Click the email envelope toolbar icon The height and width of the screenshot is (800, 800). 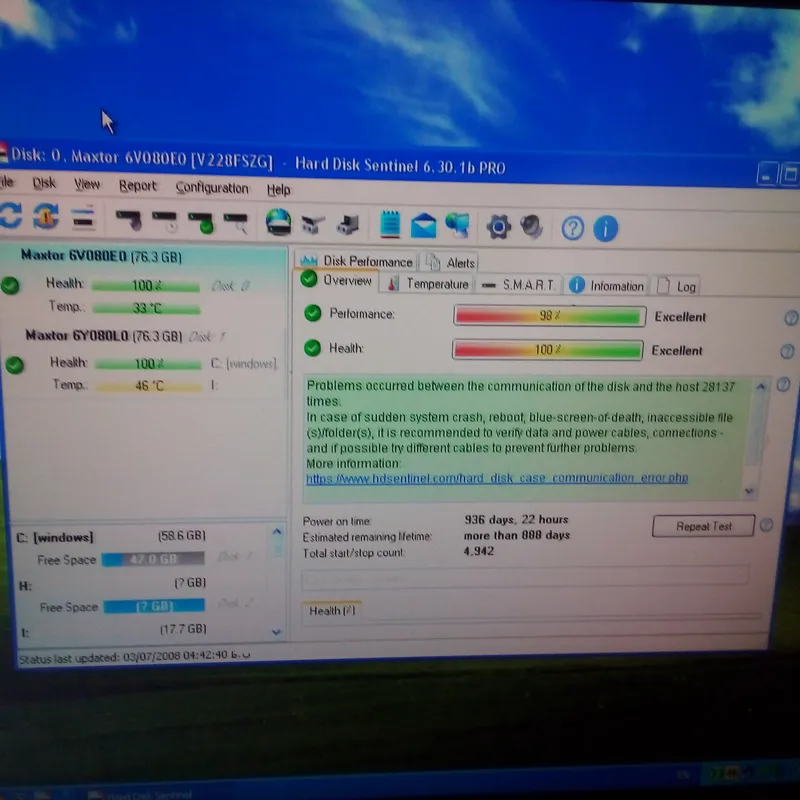[x=423, y=226]
